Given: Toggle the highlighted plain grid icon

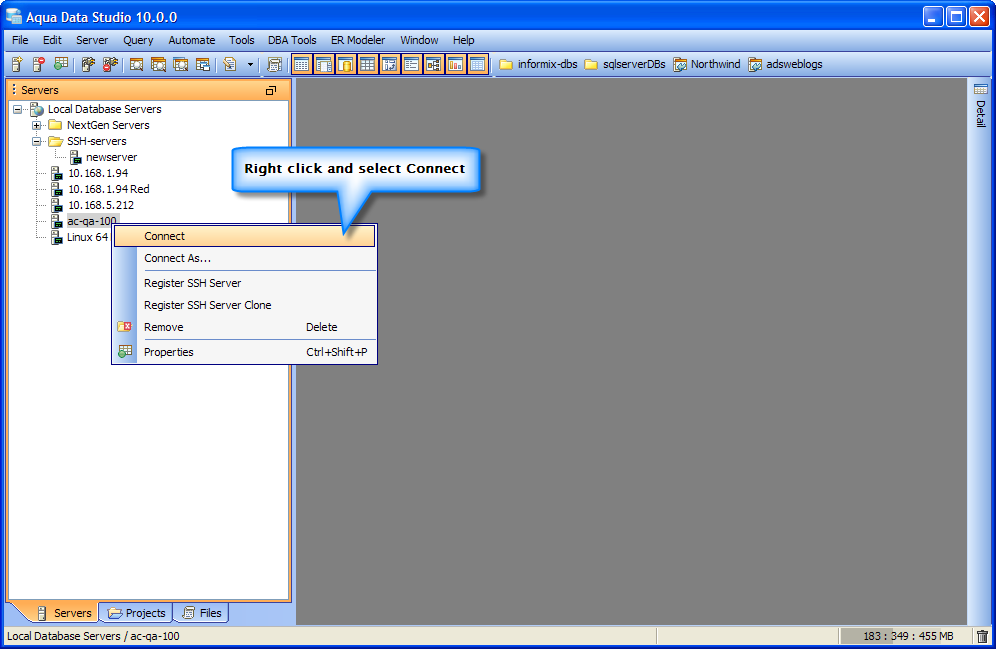Looking at the screenshot, I should click(x=368, y=64).
